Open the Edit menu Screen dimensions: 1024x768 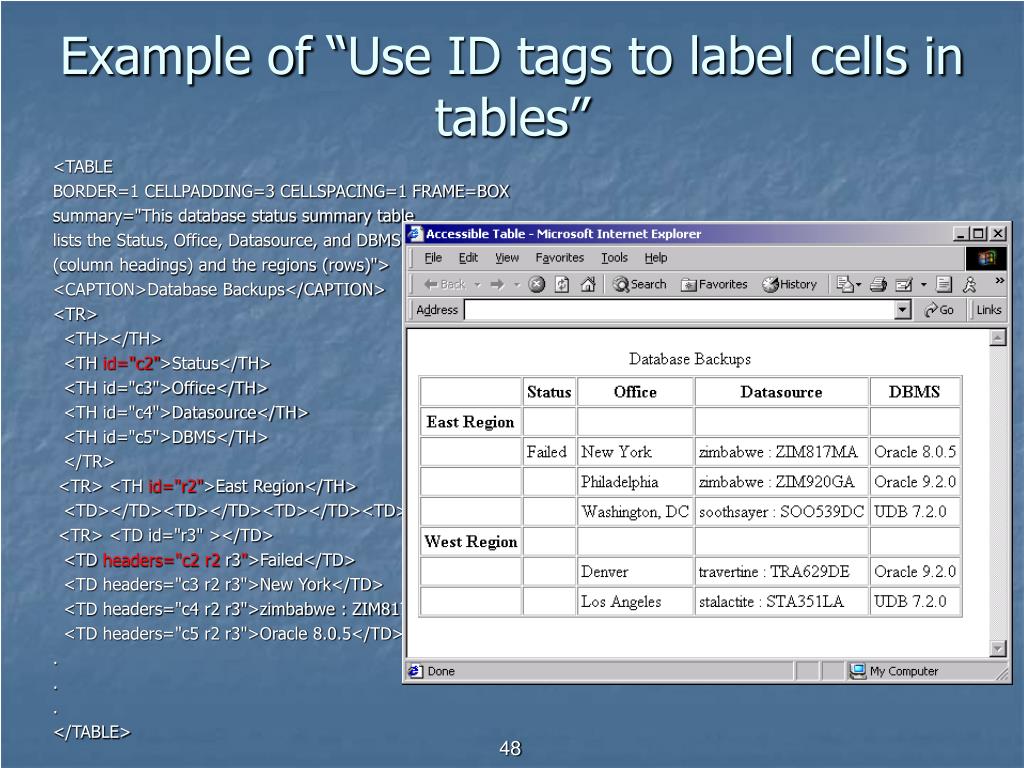468,257
